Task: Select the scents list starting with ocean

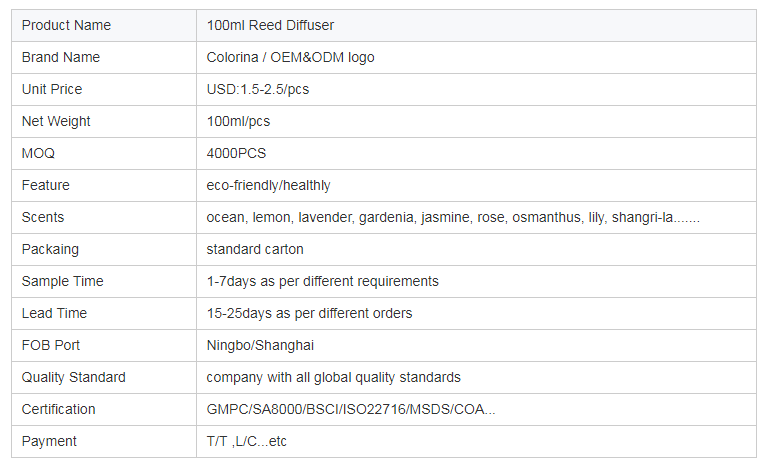Action: click(x=453, y=217)
